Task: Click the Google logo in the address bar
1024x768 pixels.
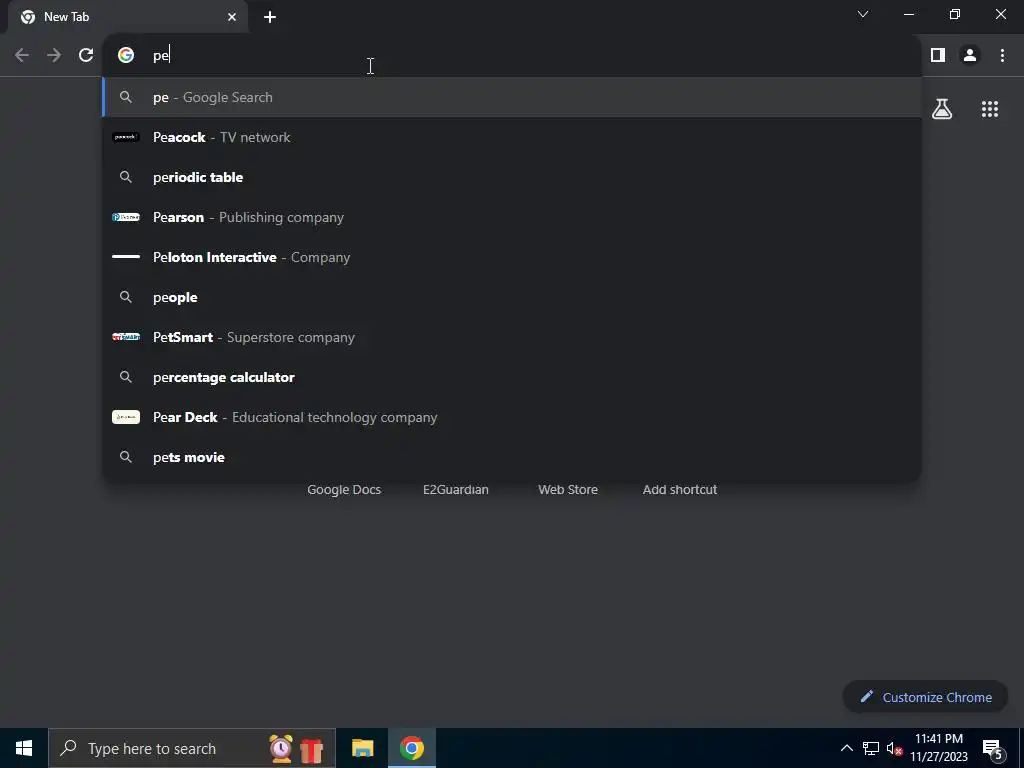Action: tap(126, 56)
